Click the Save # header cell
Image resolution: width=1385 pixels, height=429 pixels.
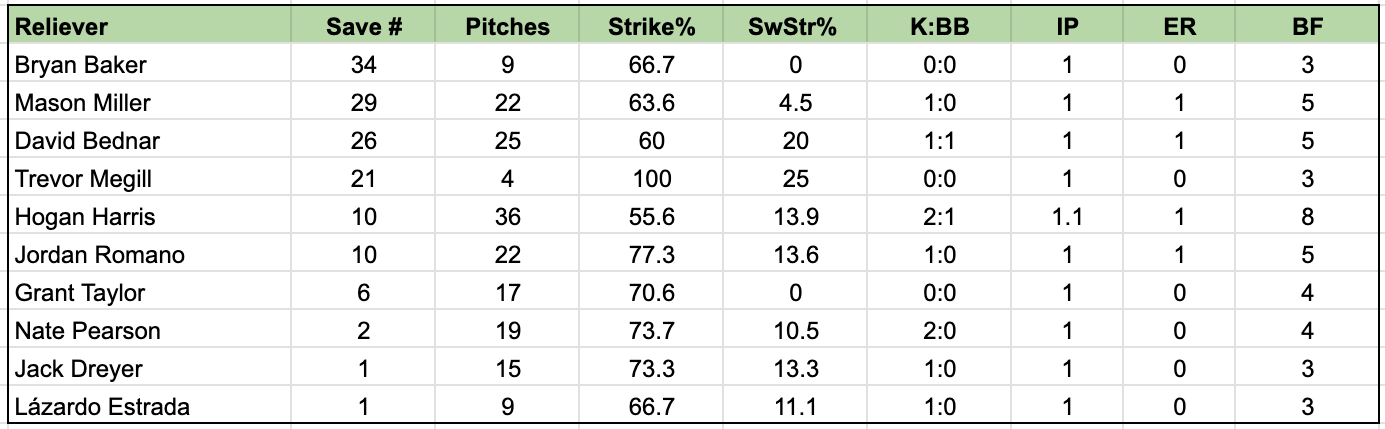tap(364, 27)
